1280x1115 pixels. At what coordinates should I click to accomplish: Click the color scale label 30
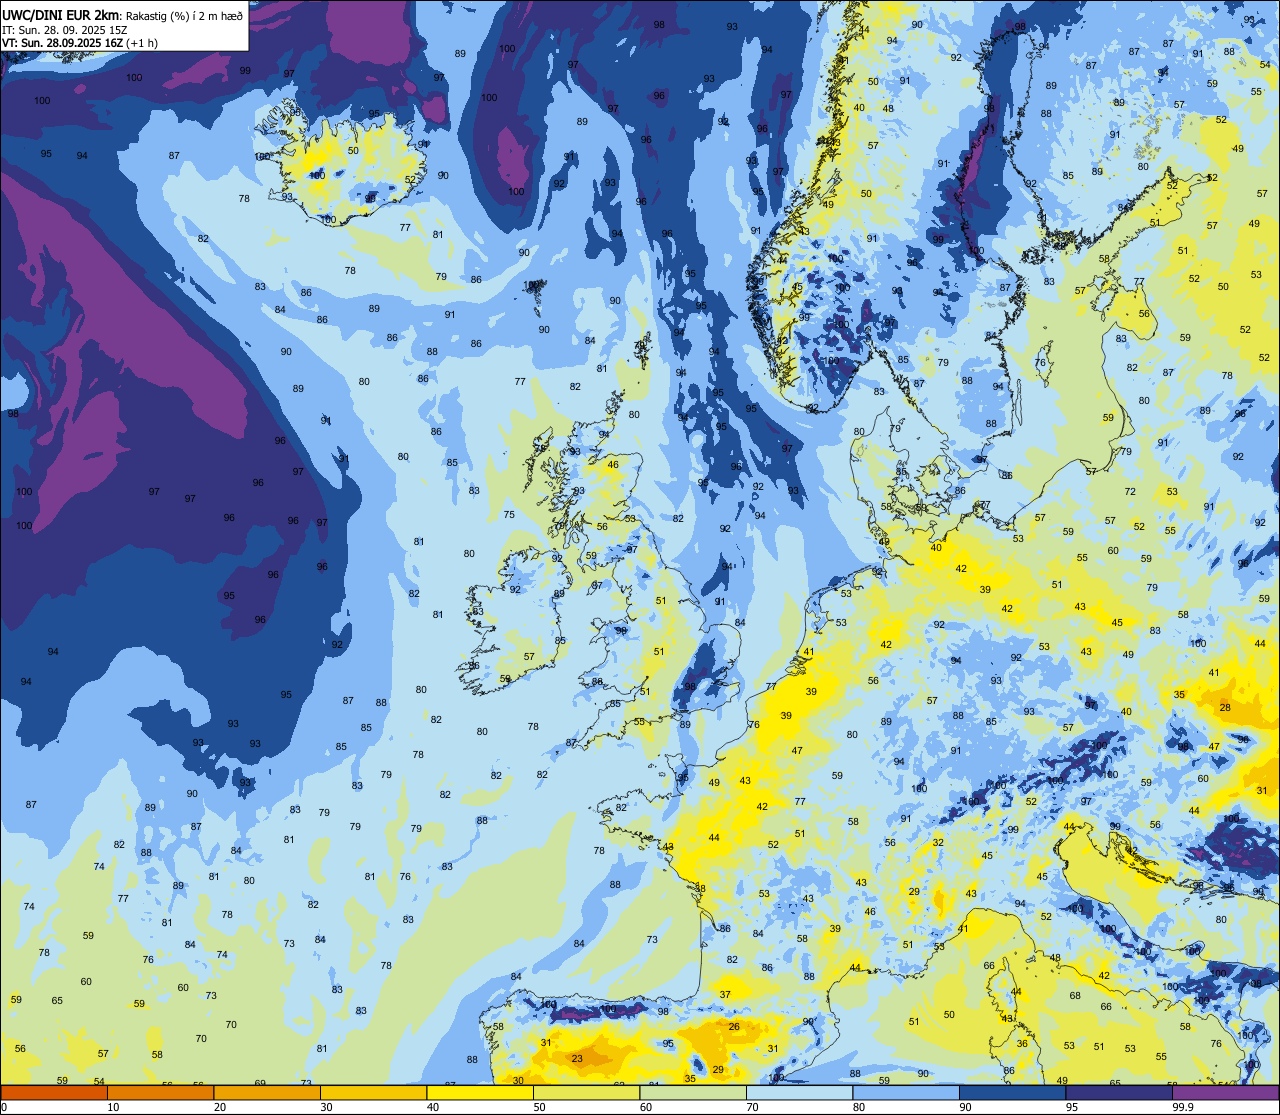tap(326, 1107)
